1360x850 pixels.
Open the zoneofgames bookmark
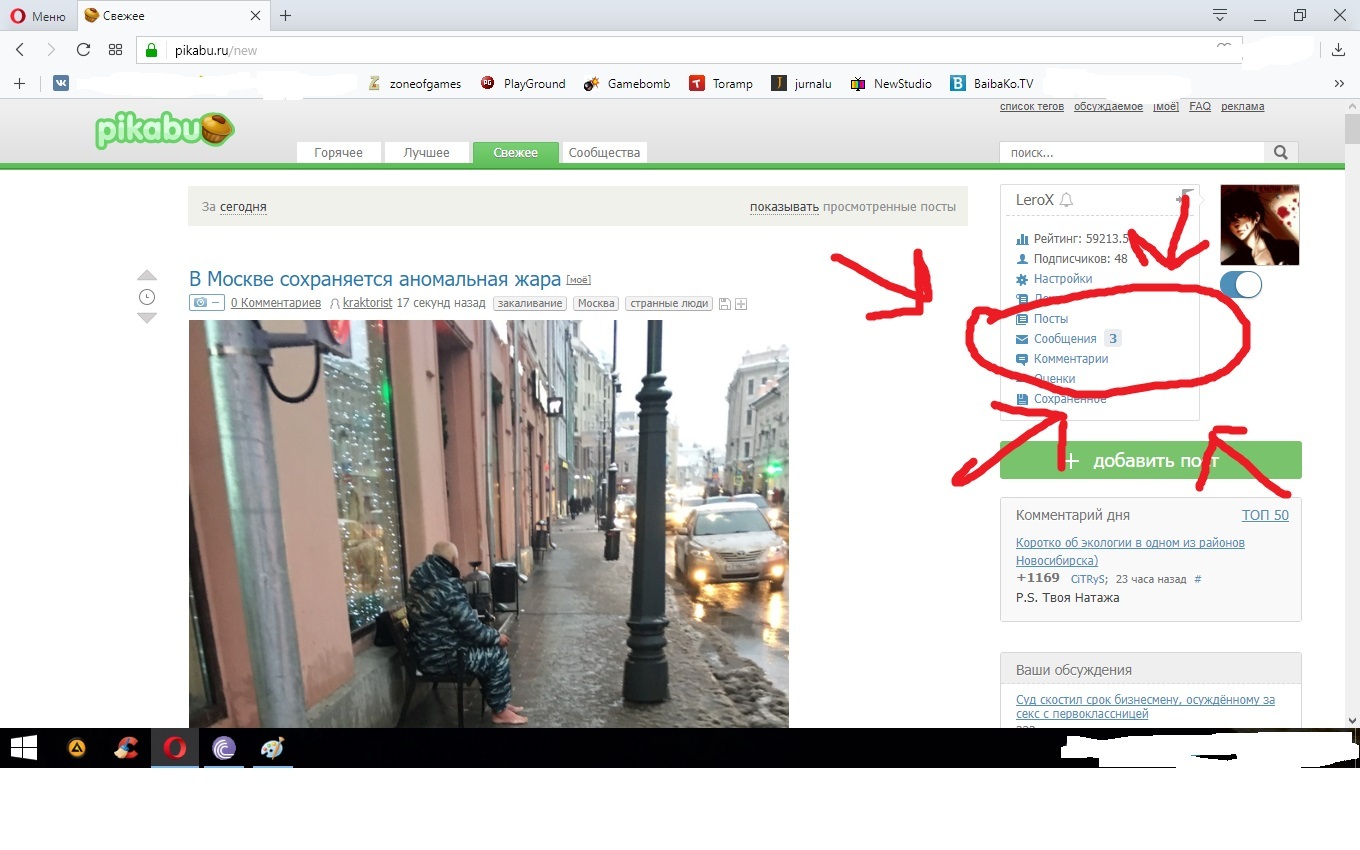pyautogui.click(x=415, y=84)
